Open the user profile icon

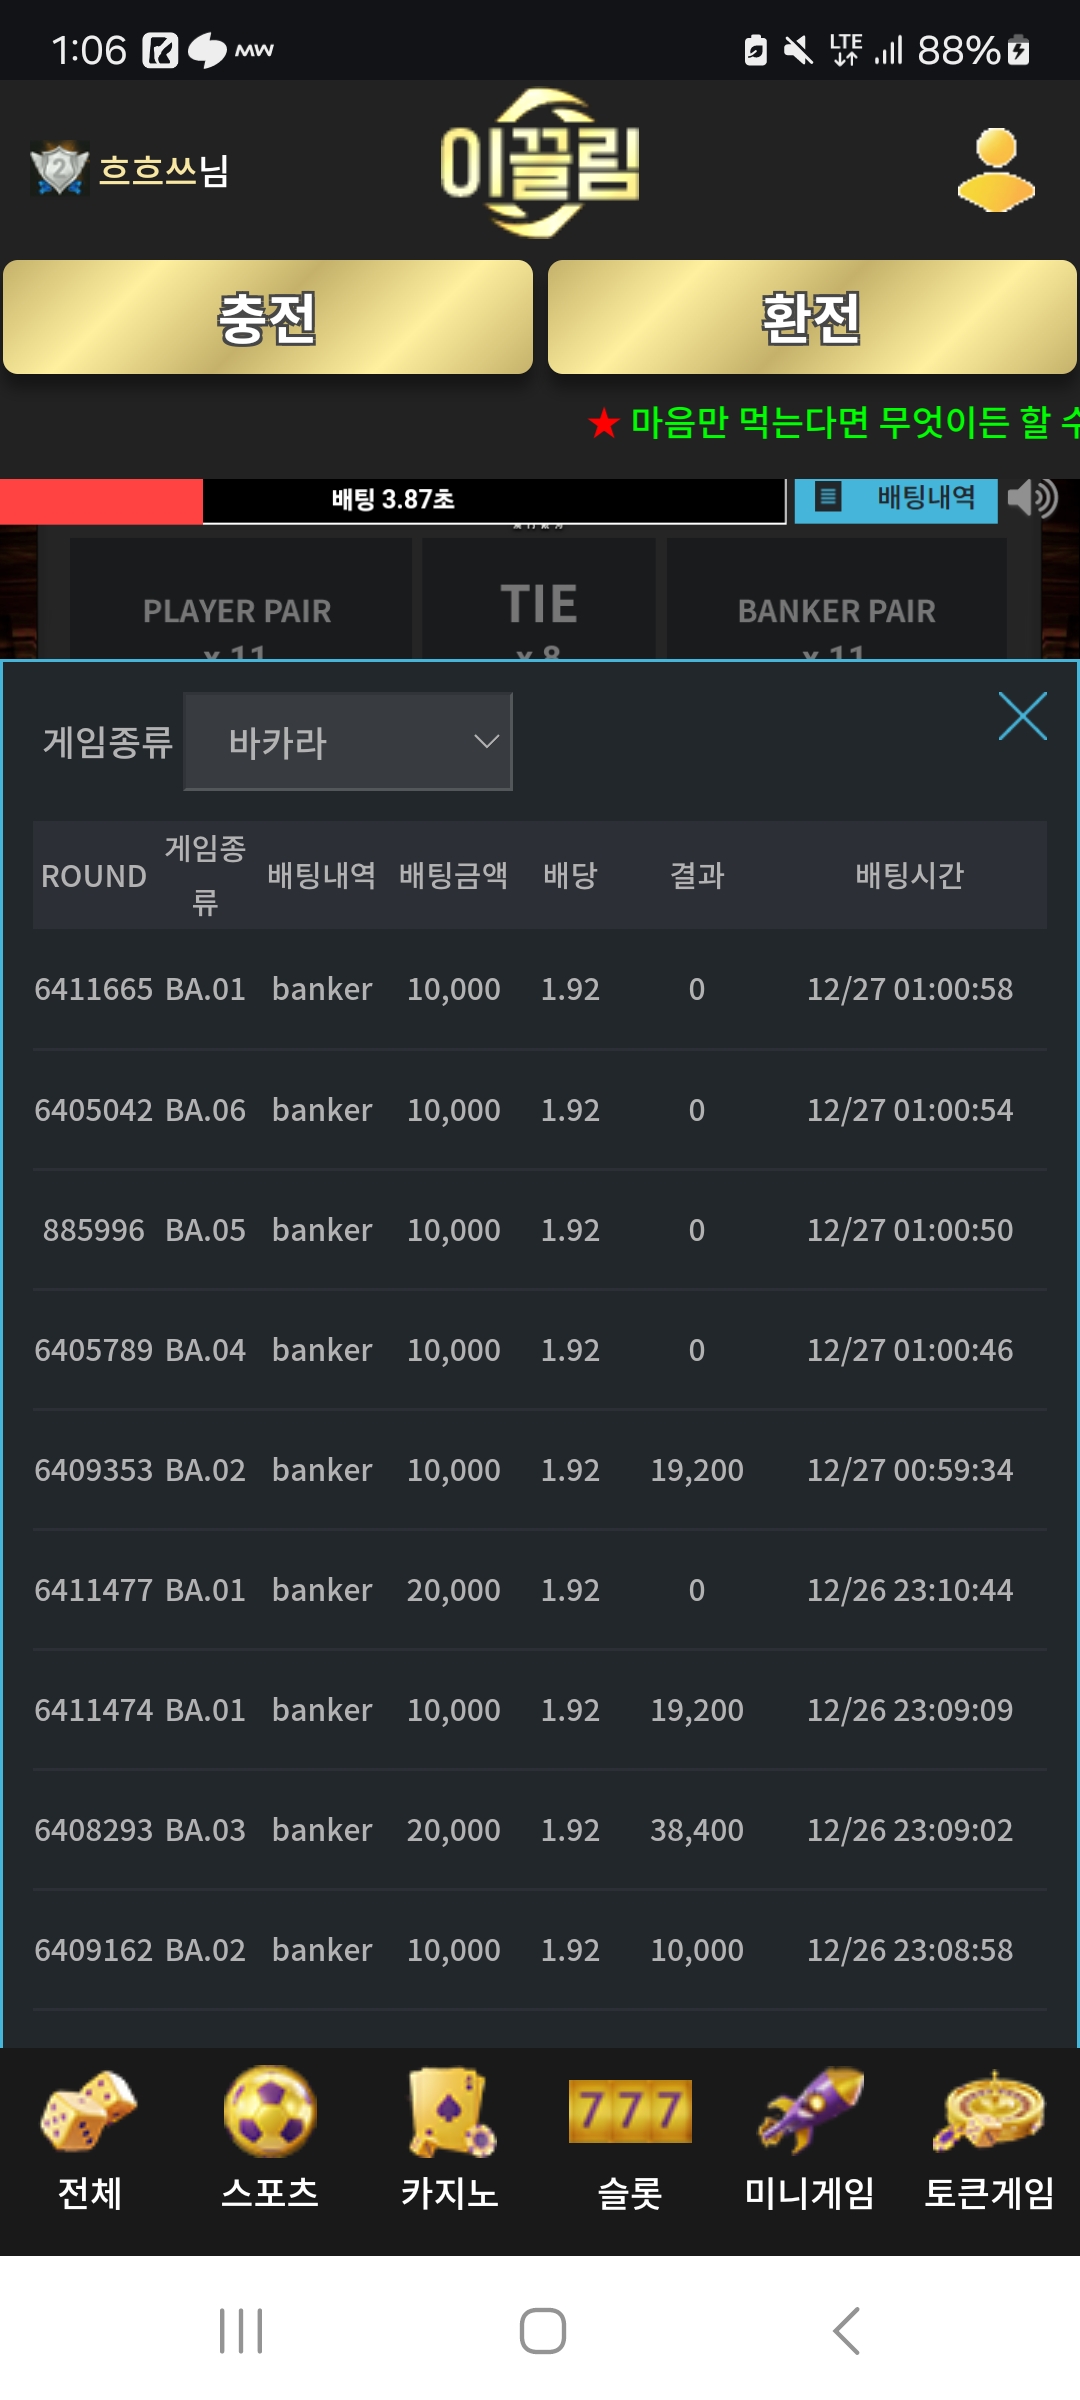pos(996,170)
